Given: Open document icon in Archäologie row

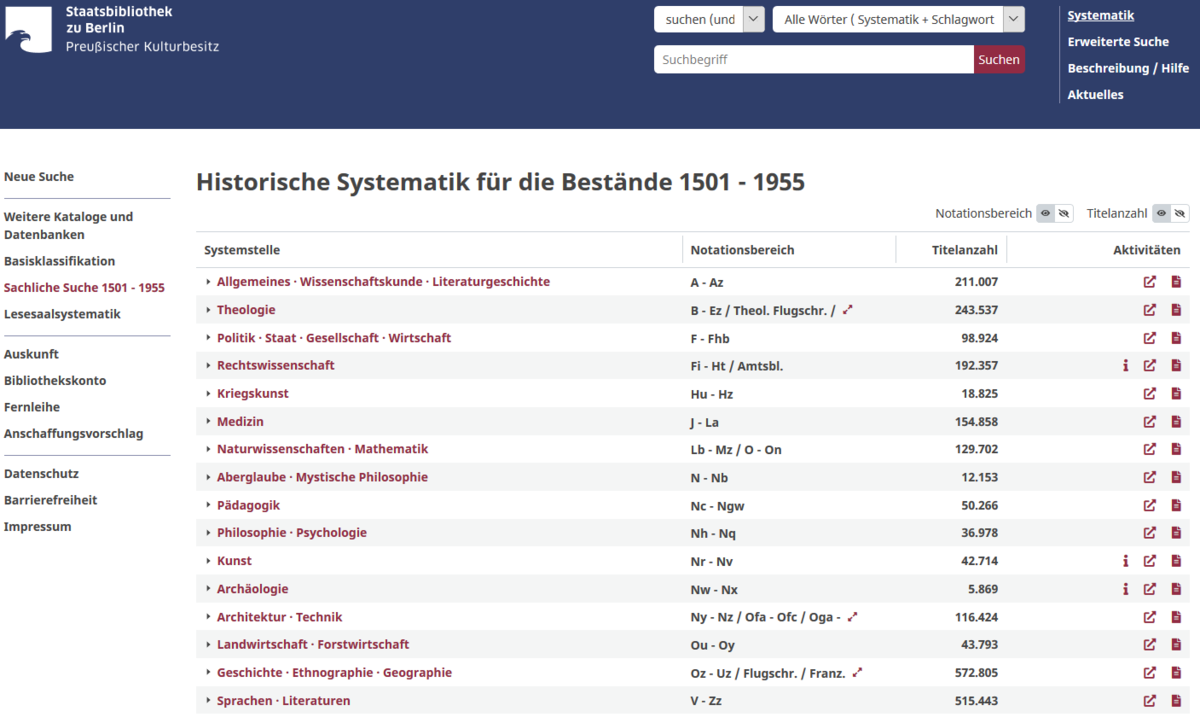Looking at the screenshot, I should tap(1176, 589).
